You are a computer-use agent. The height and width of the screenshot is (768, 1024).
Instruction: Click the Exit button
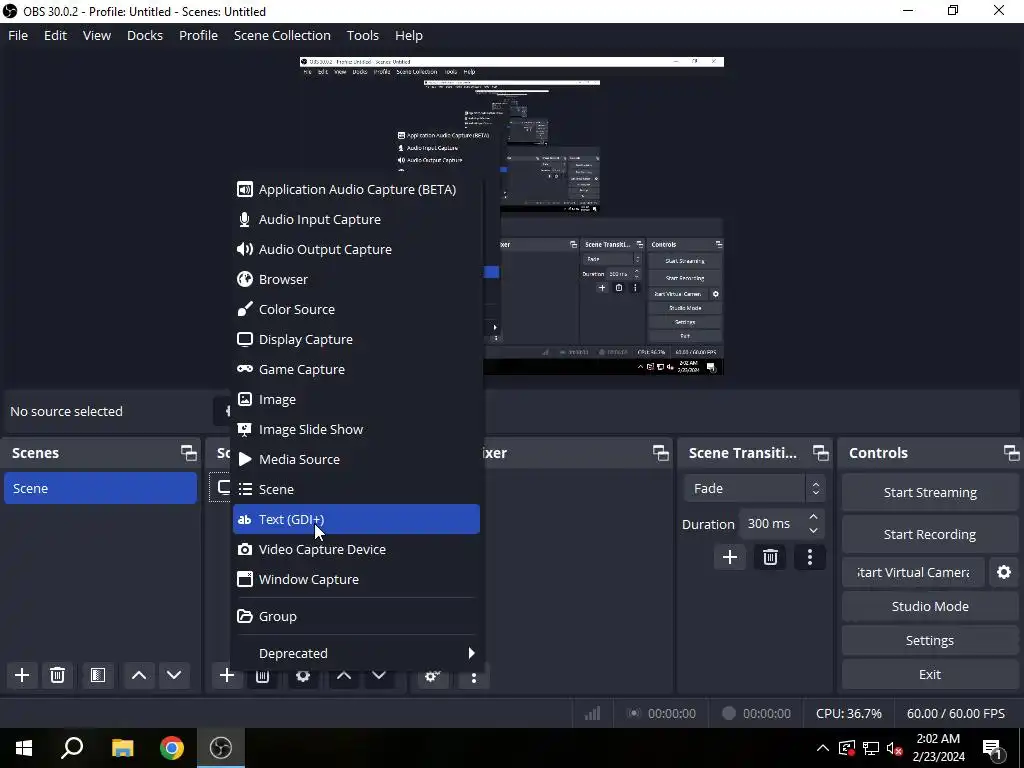point(930,675)
